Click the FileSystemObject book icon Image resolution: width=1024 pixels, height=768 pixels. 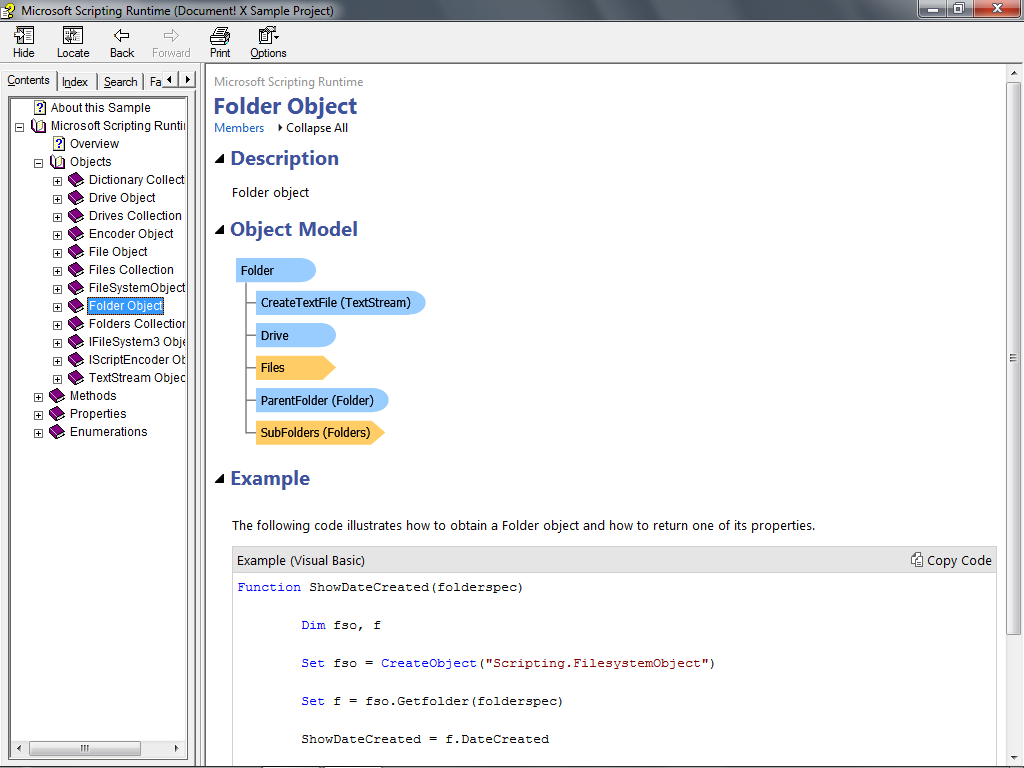tap(76, 288)
